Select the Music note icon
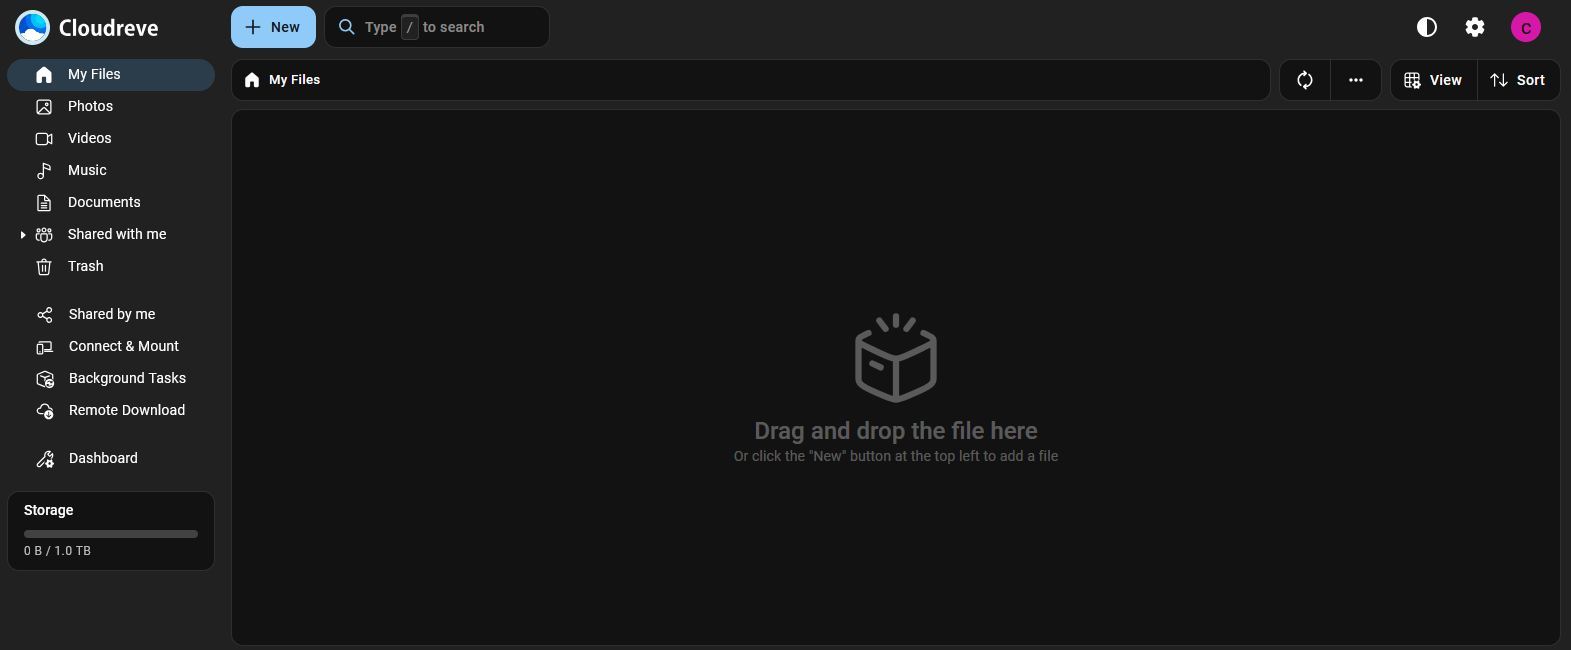This screenshot has height=650, width=1571. 44,171
